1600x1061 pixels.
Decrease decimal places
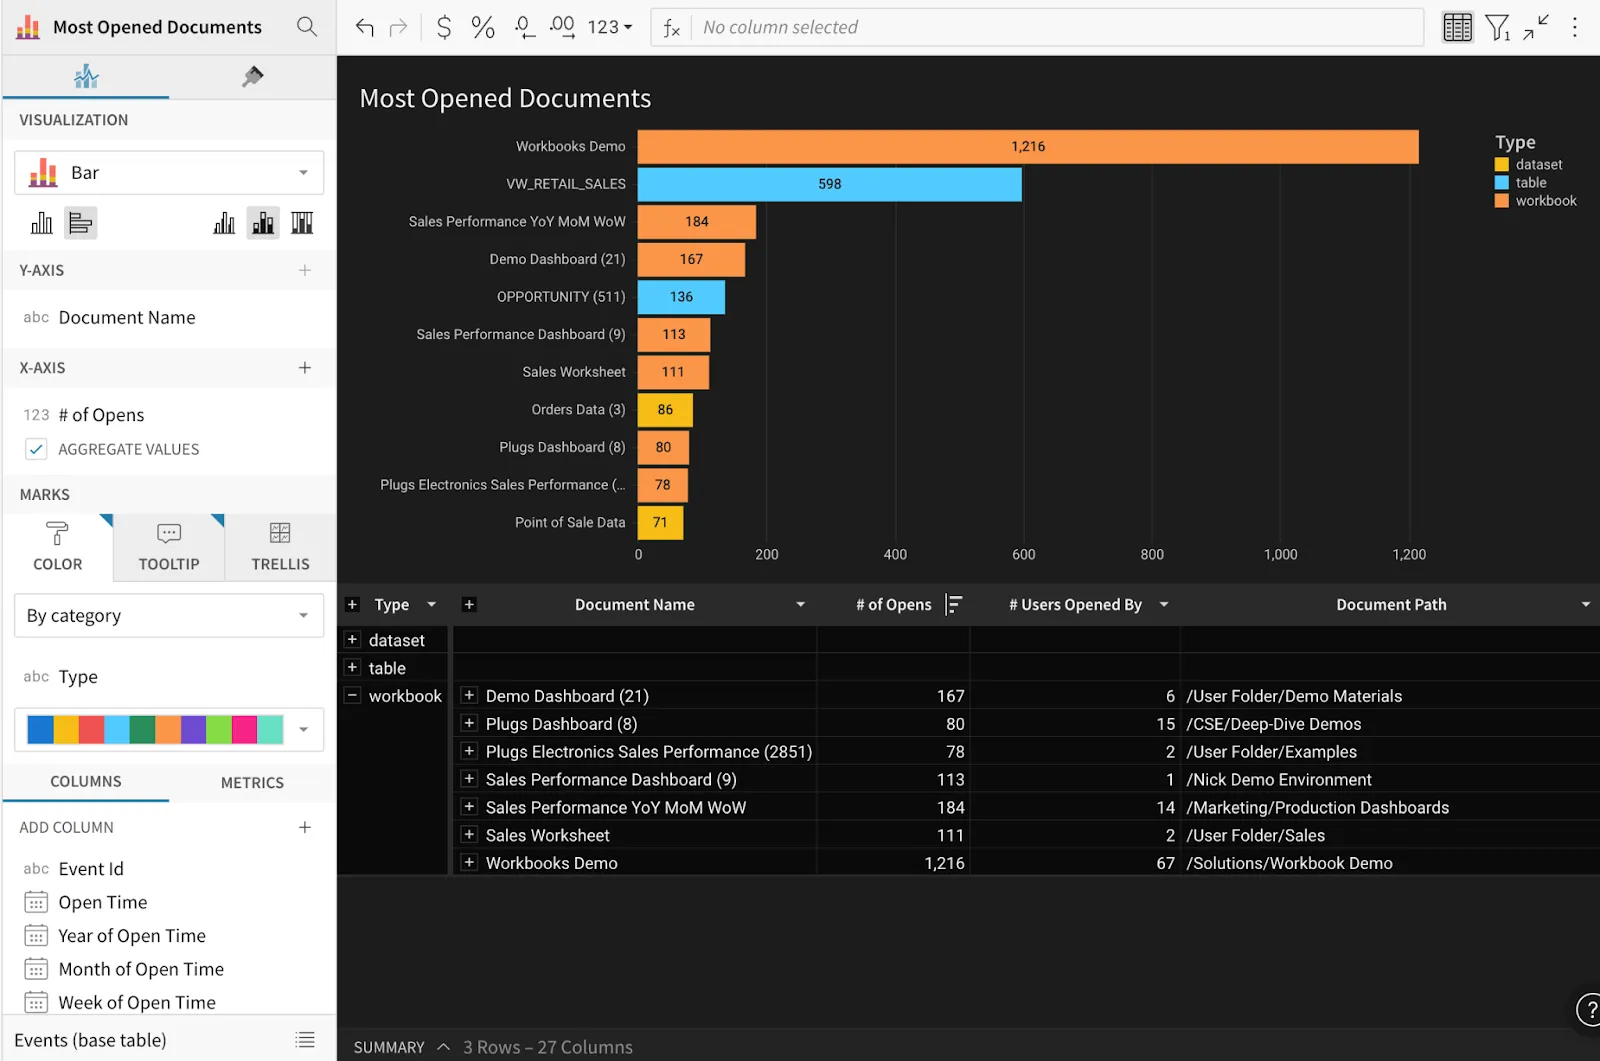click(x=524, y=27)
